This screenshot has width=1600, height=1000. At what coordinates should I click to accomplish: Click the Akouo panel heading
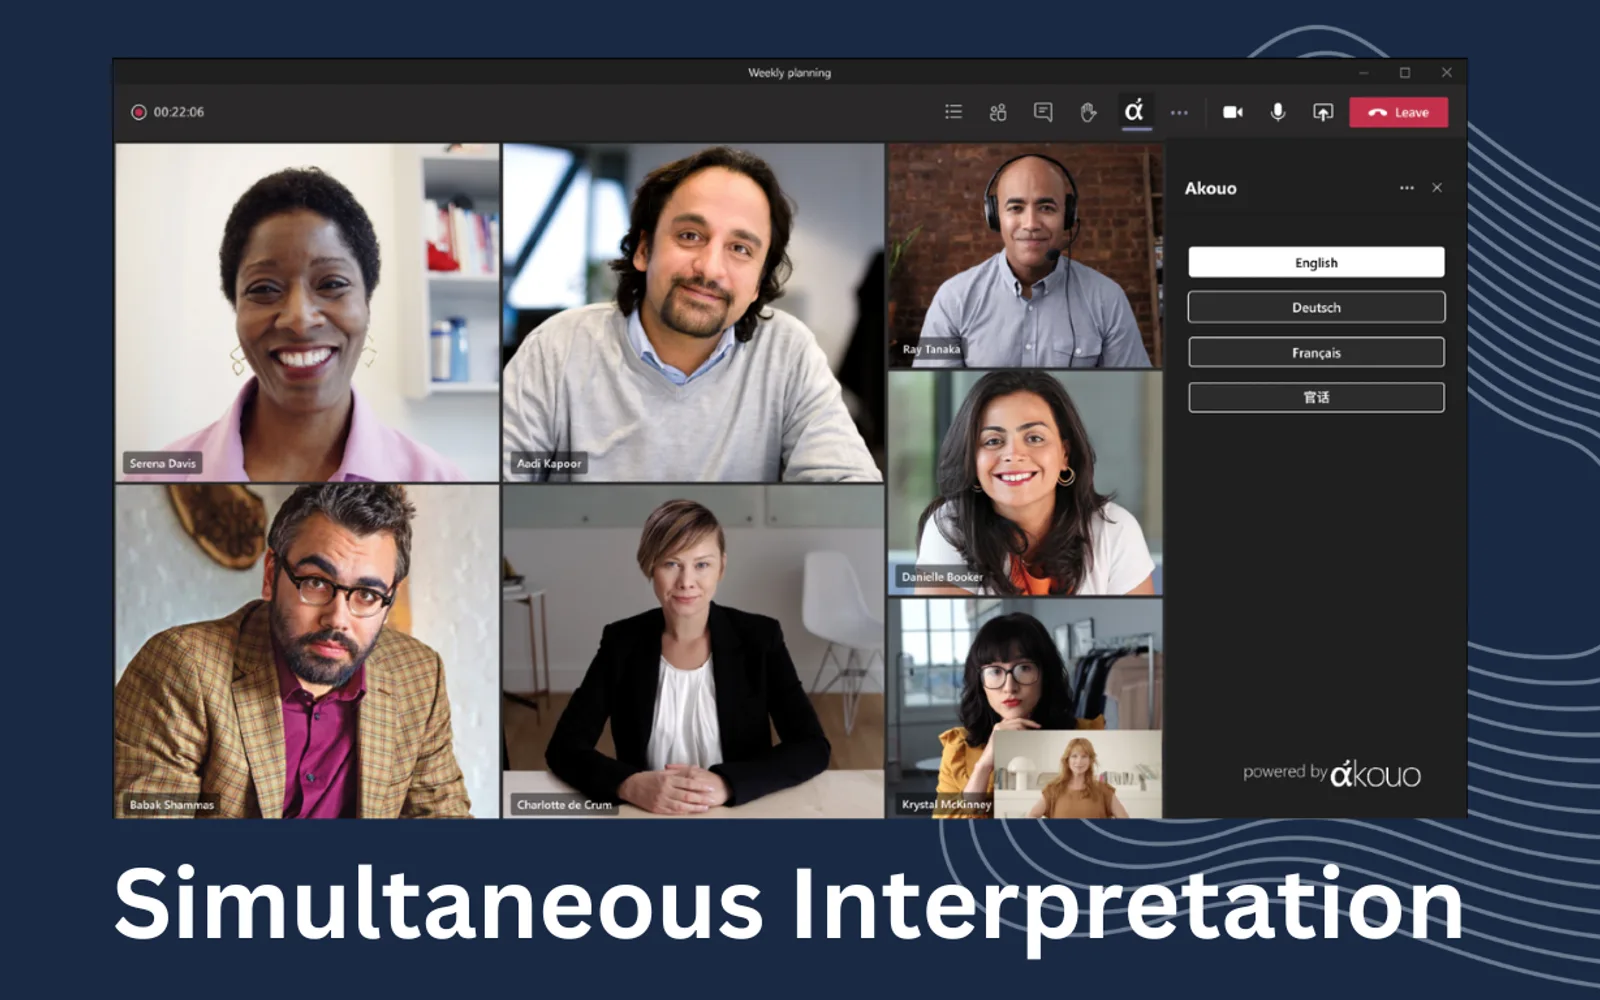pos(1210,188)
